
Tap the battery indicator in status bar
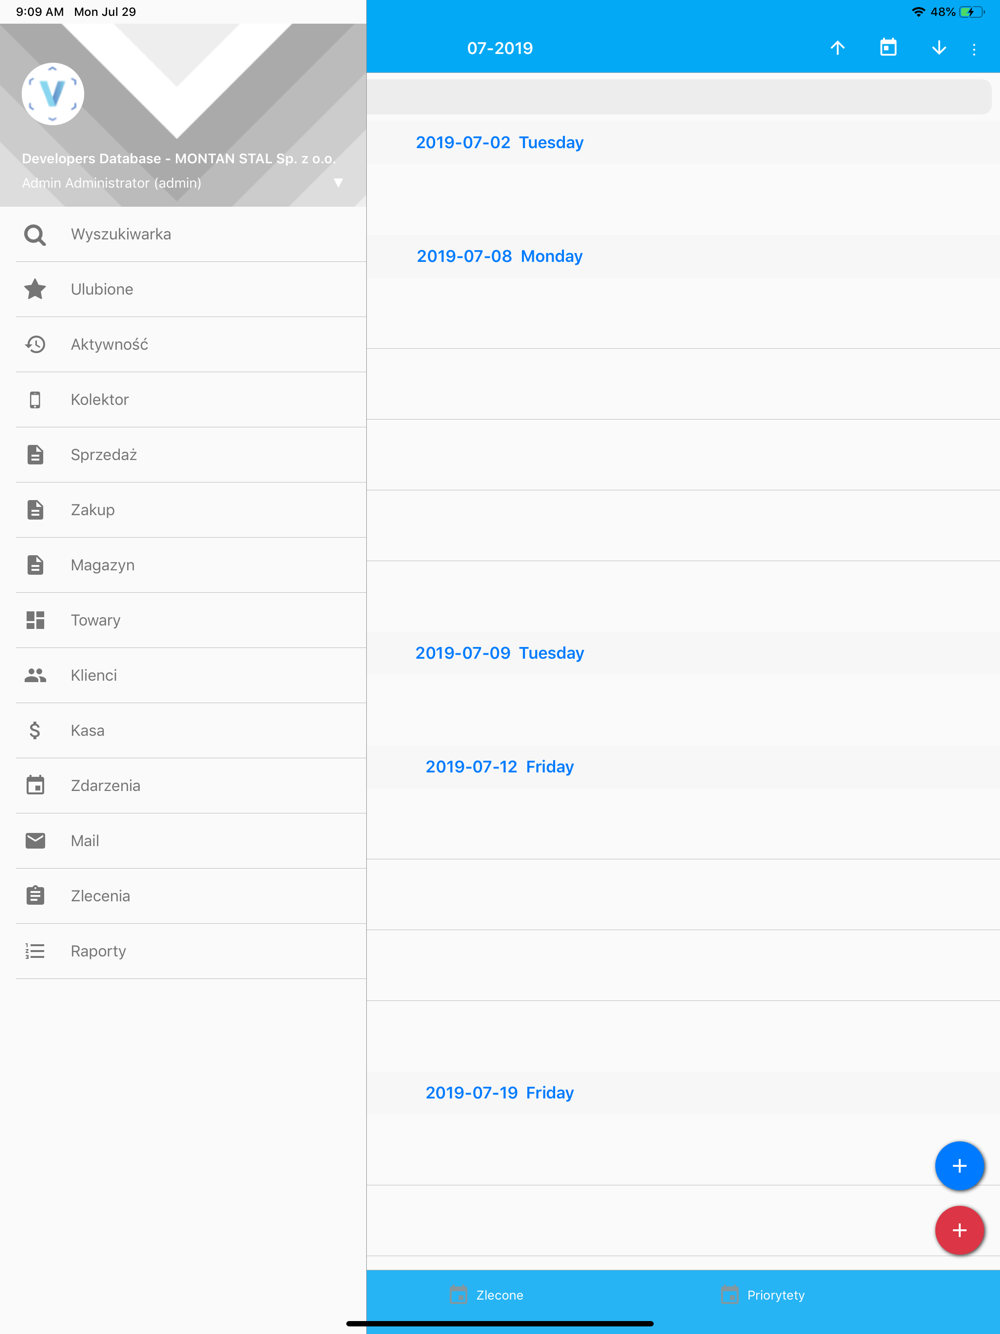coord(971,12)
